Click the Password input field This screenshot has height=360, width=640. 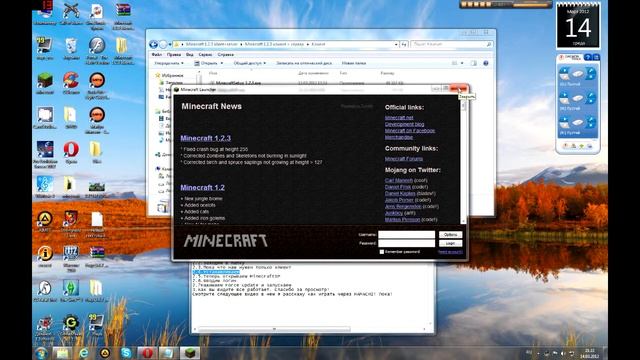[407, 243]
